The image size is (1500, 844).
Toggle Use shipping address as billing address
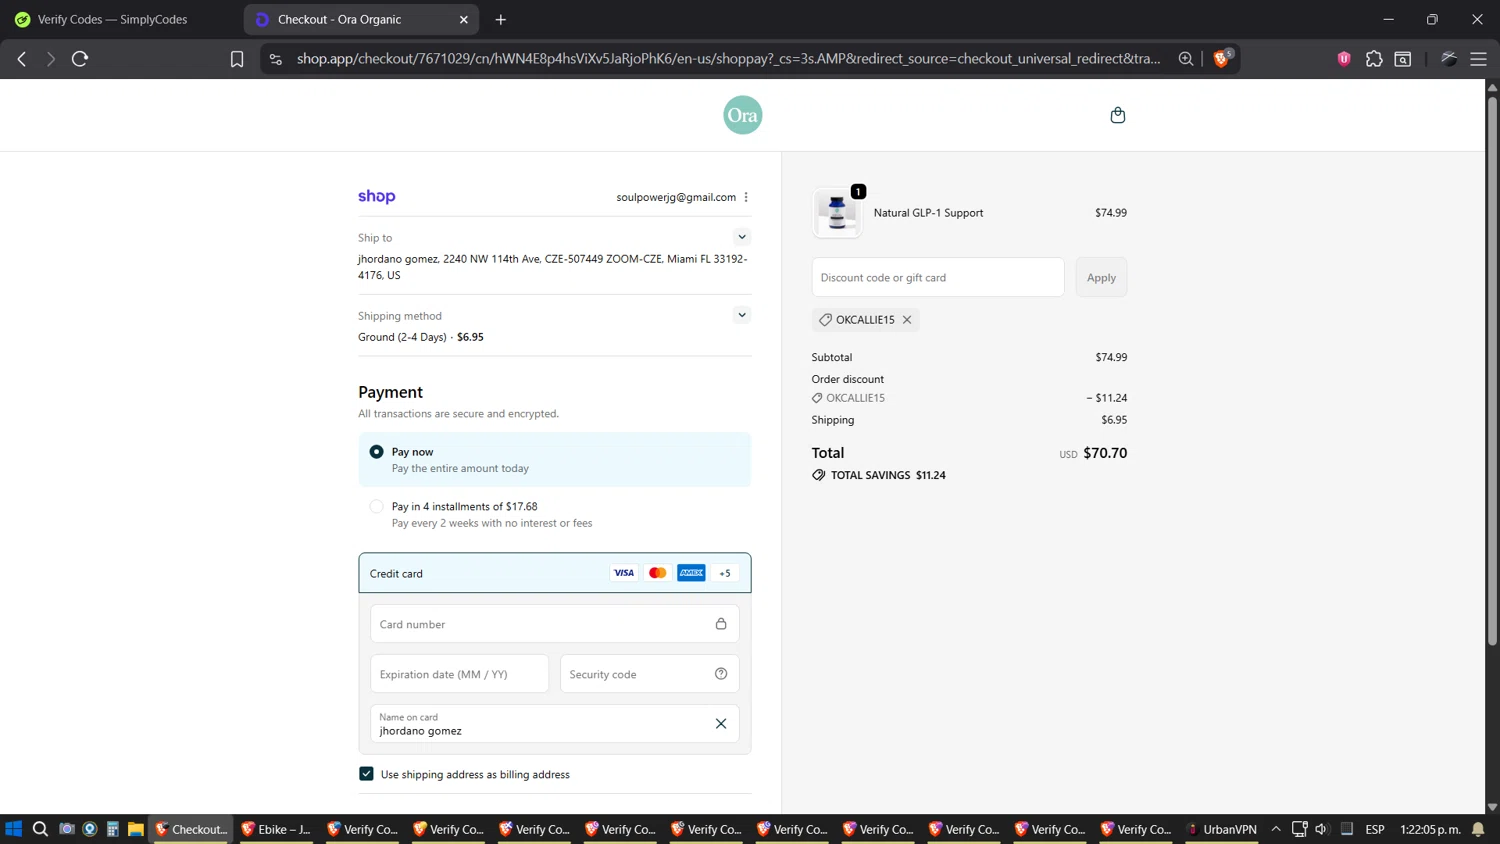click(x=366, y=774)
